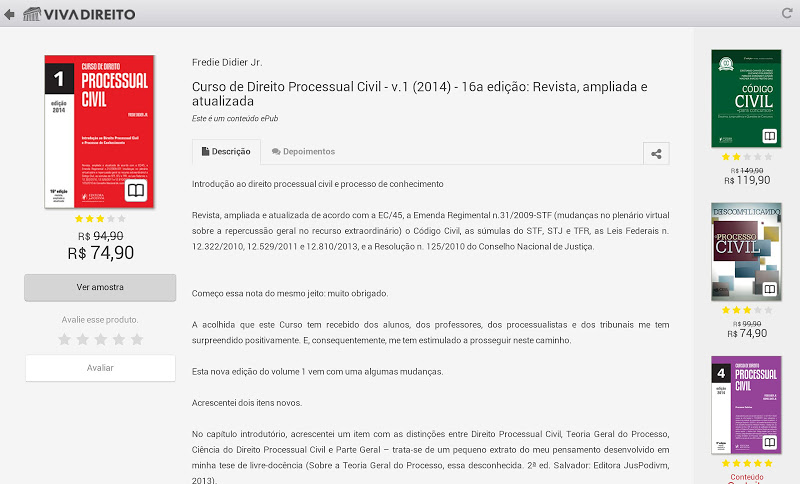Select author name Fredie Didier Jr.

tap(227, 62)
